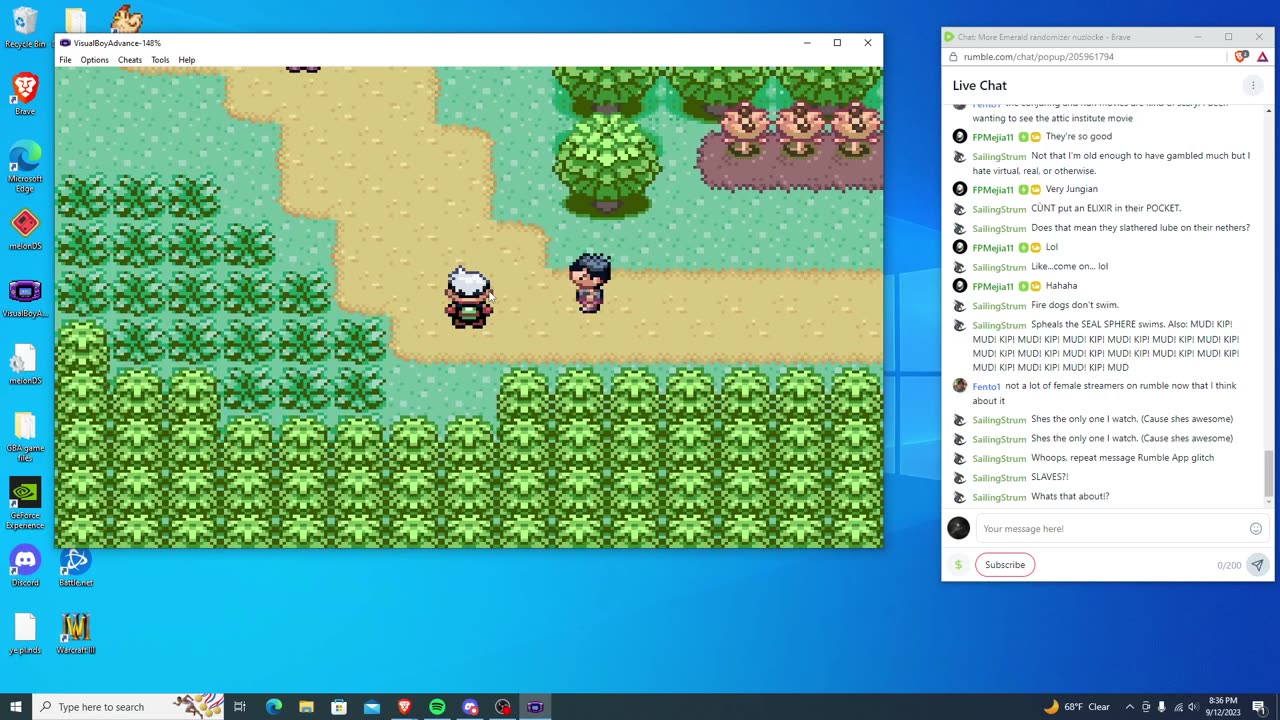Open the notification center icon
The height and width of the screenshot is (720, 1280).
pos(1259,707)
